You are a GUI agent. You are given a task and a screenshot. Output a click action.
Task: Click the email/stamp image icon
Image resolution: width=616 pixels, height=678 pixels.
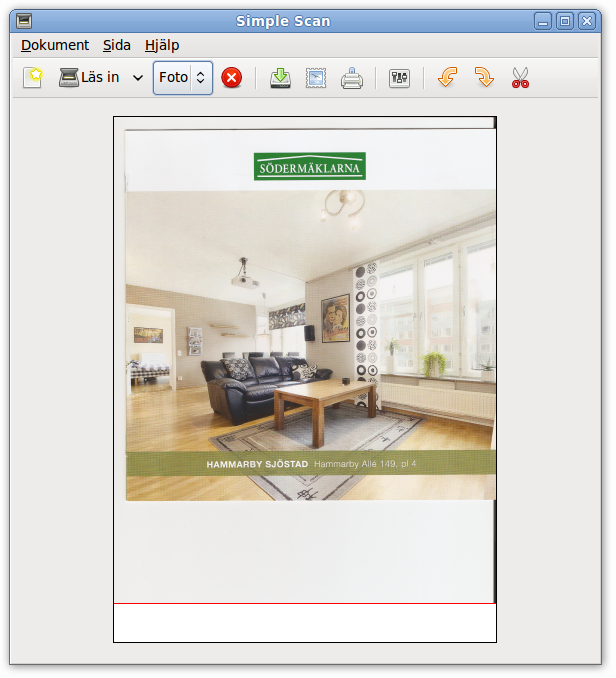pyautogui.click(x=316, y=78)
